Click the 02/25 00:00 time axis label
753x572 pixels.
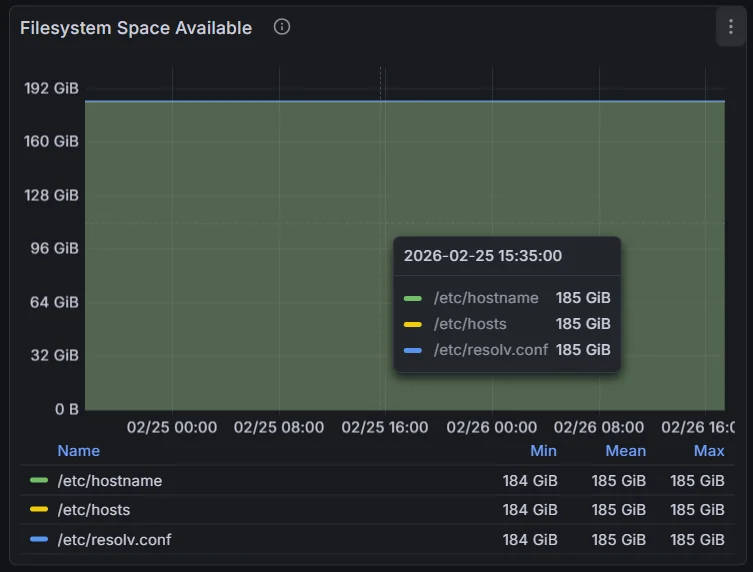pos(172,427)
